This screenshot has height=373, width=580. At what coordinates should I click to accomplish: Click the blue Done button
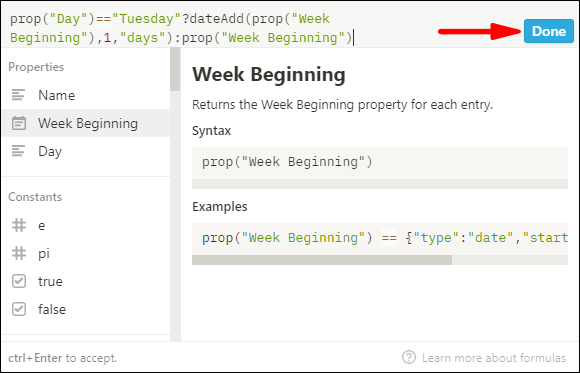point(549,31)
